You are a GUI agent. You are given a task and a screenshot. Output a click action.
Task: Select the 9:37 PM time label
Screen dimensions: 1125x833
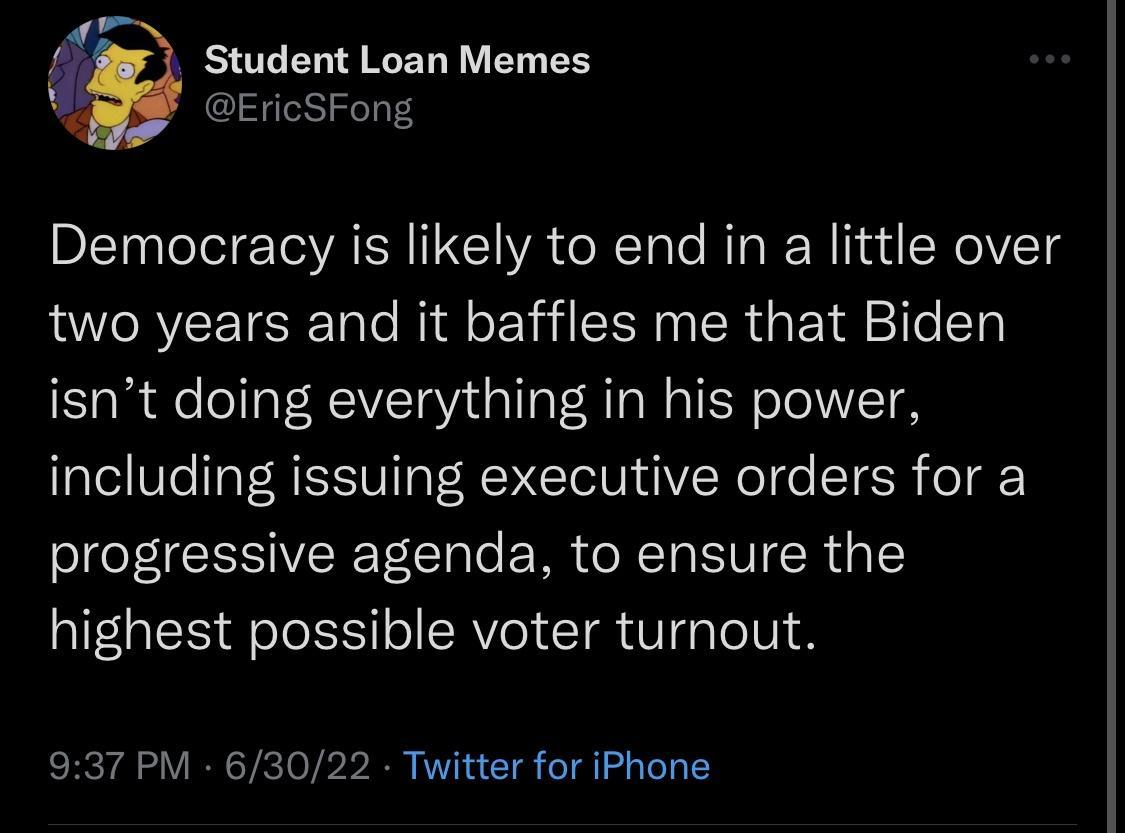(x=117, y=766)
